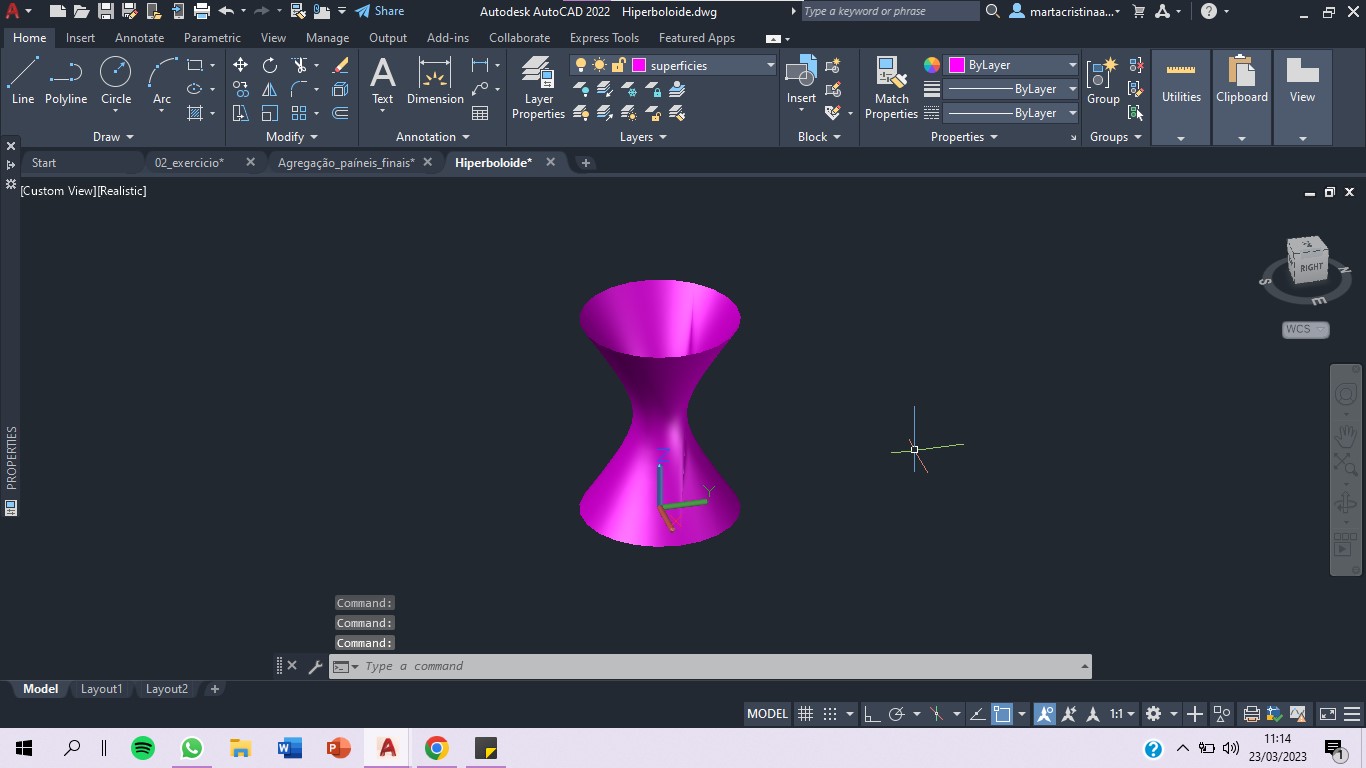Click the Share button
The height and width of the screenshot is (768, 1366).
point(380,11)
